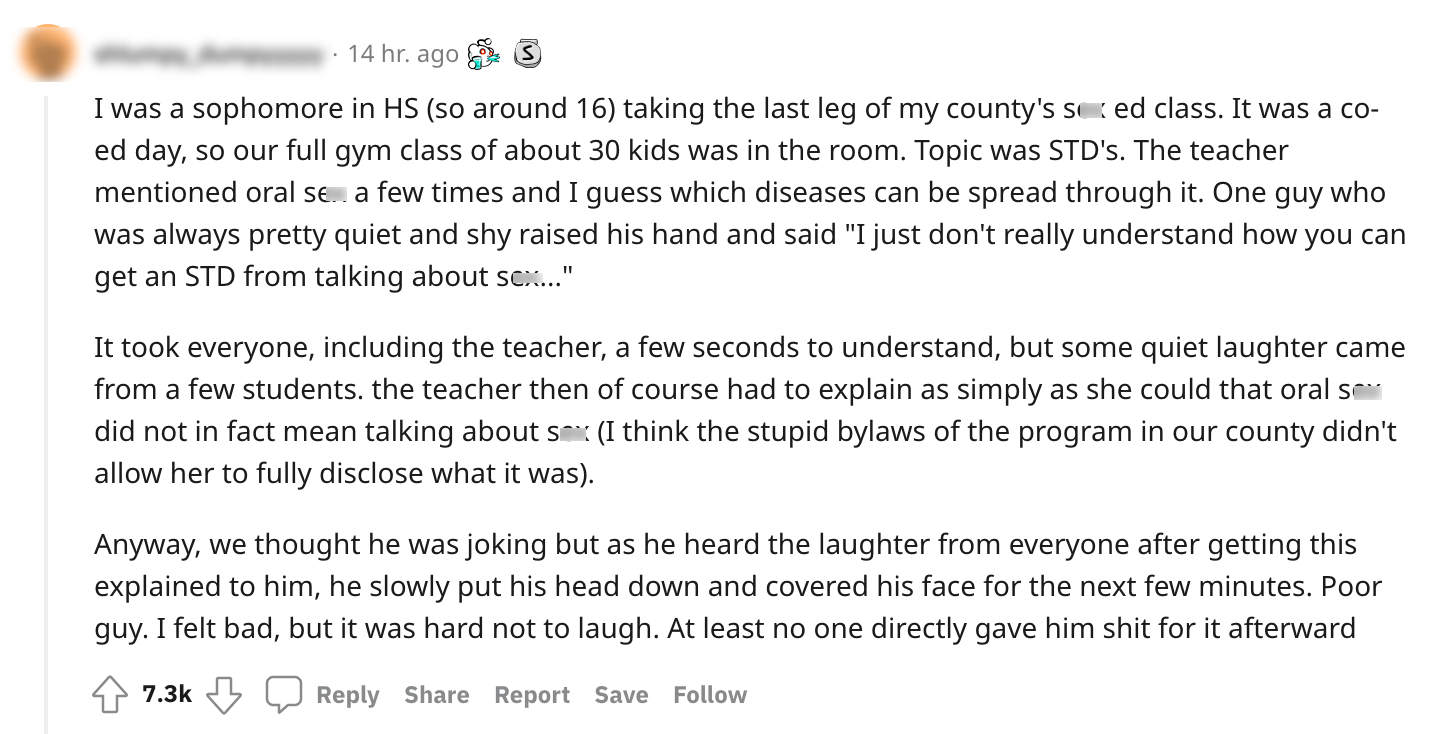Save the comment
Image resolution: width=1440 pixels, height=734 pixels.
pyautogui.click(x=621, y=695)
